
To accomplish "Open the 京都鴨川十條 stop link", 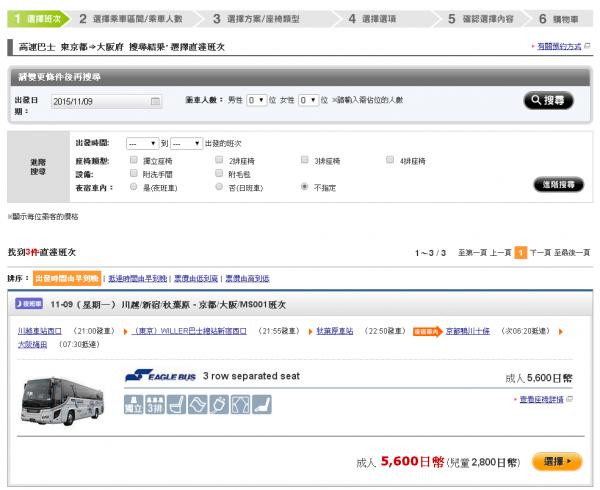I will pyautogui.click(x=468, y=331).
